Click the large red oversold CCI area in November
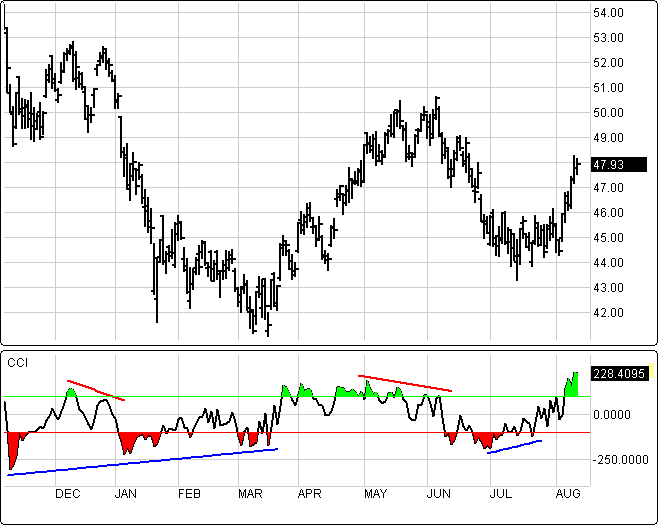This screenshot has height=525, width=658. click(13, 447)
